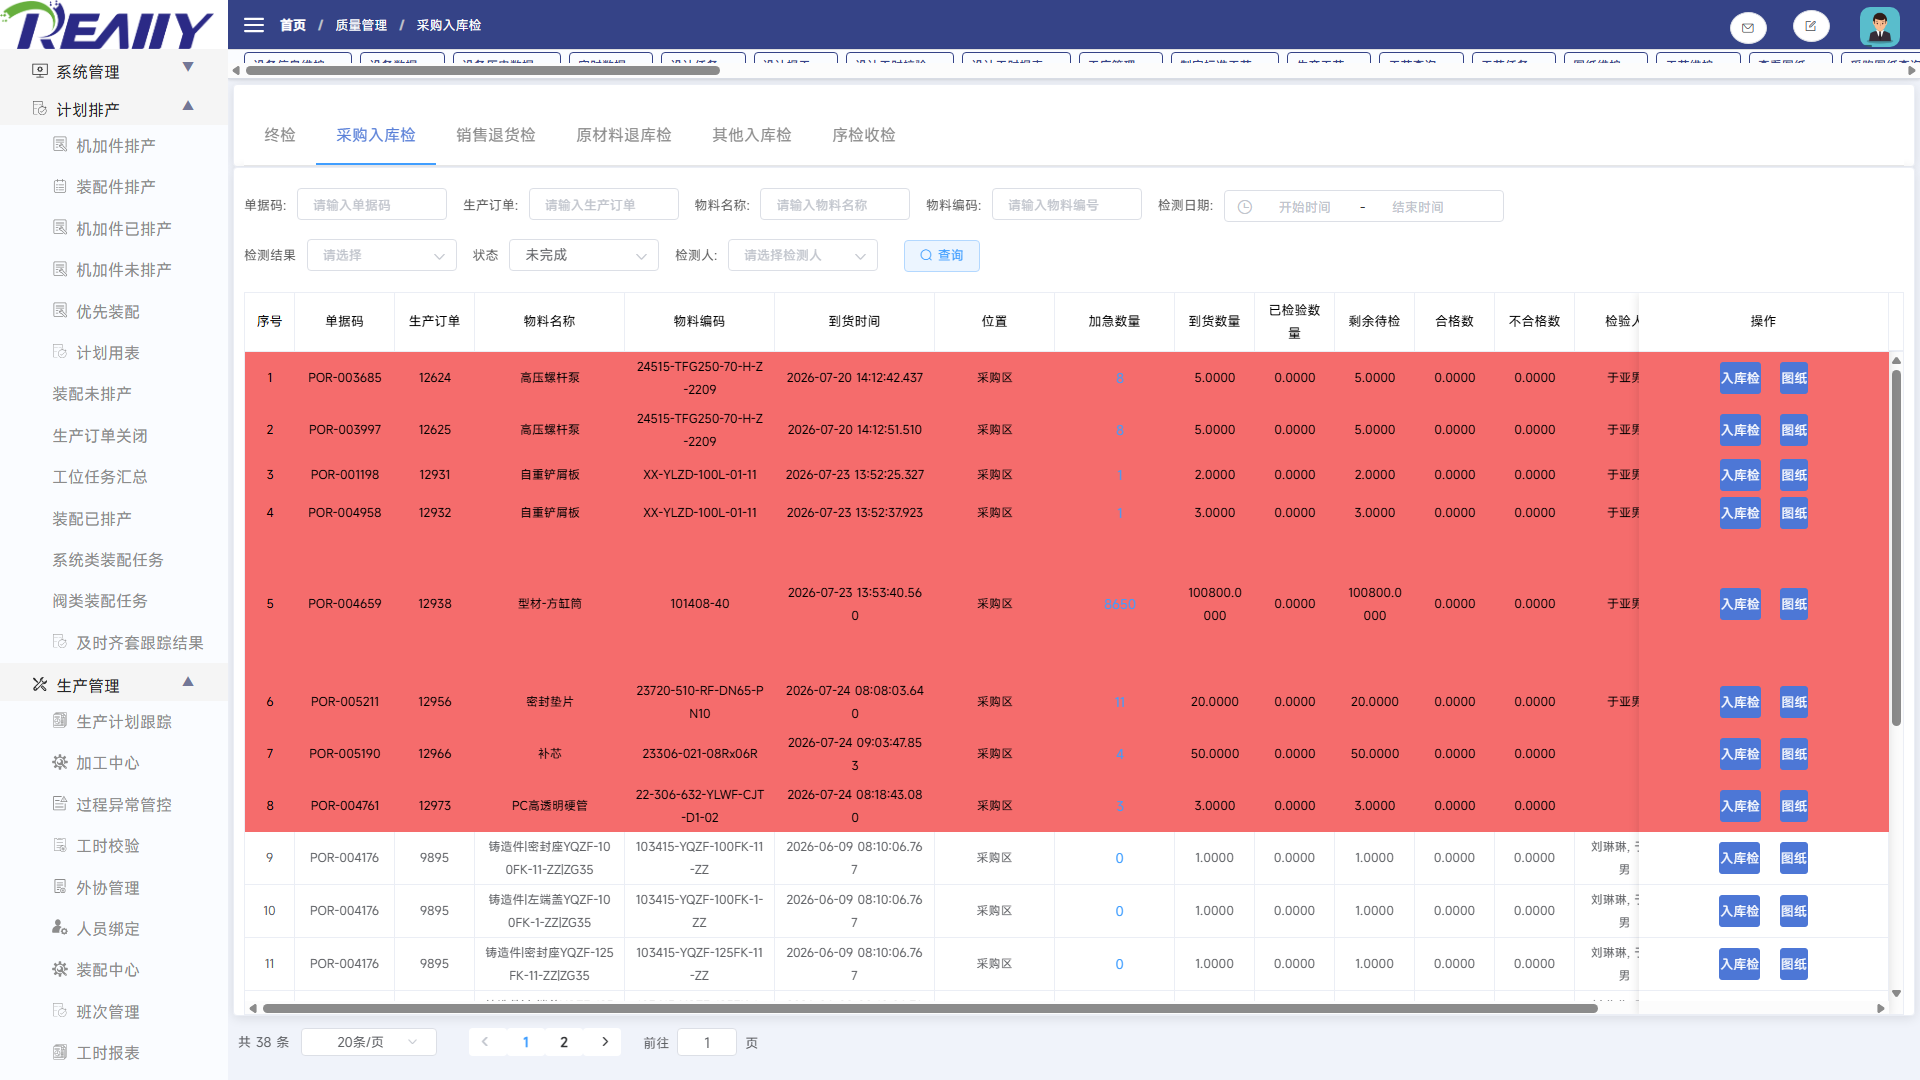
Task: Click 入库检 for POR-004659
Action: pyautogui.click(x=1740, y=604)
